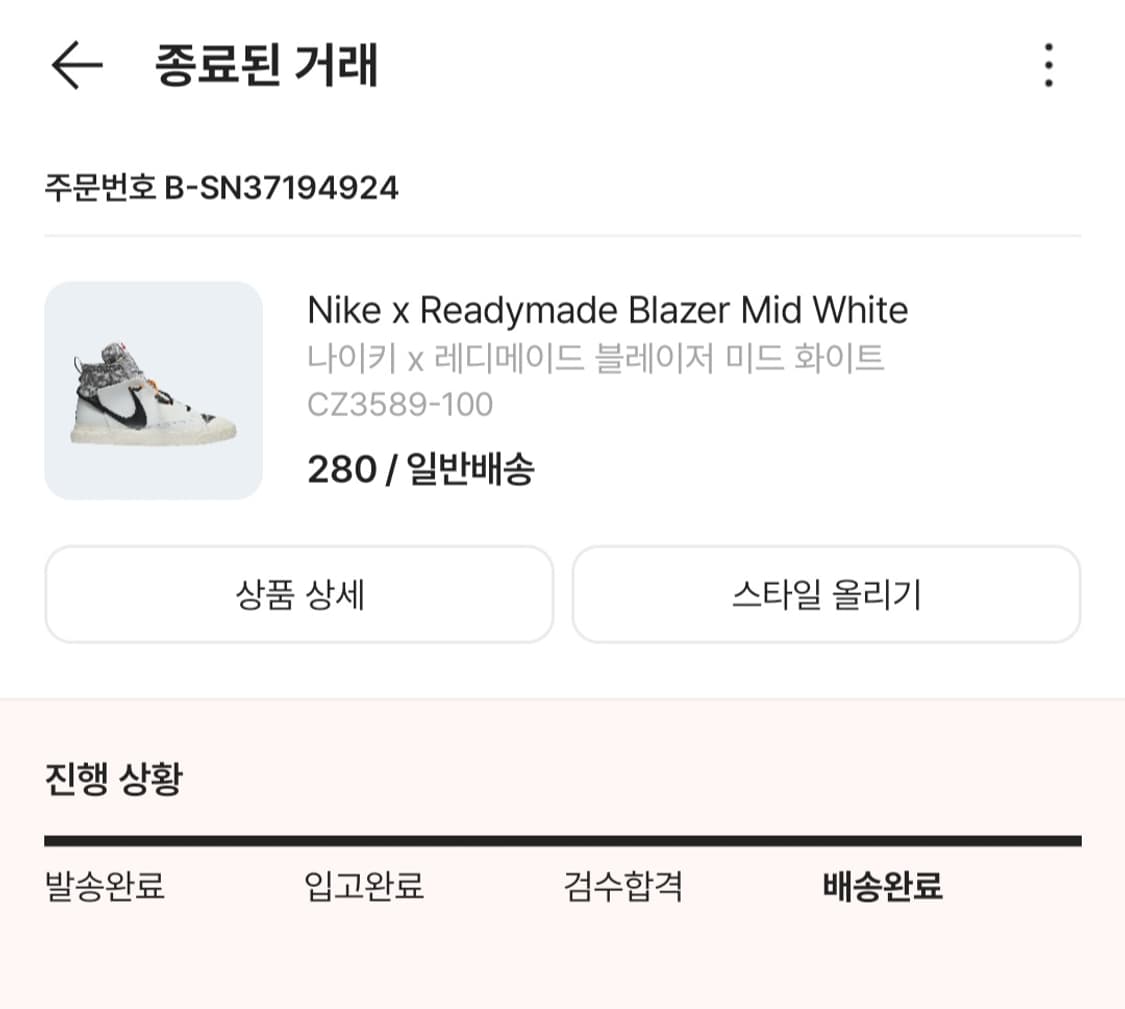Tap 스타일 올리기 to post a style
Viewport: 1125px width, 1009px height.
[827, 594]
